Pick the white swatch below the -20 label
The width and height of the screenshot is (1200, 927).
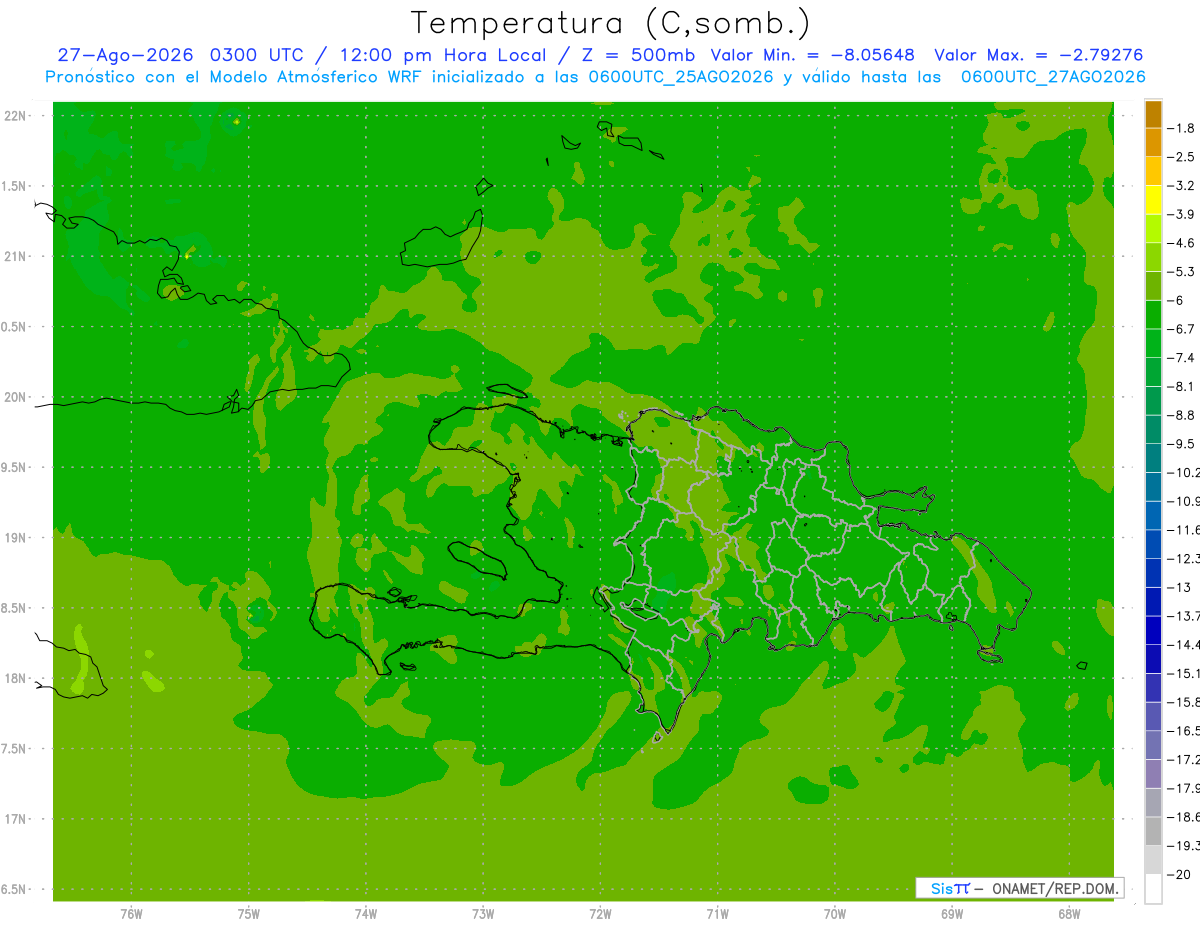coord(1153,888)
